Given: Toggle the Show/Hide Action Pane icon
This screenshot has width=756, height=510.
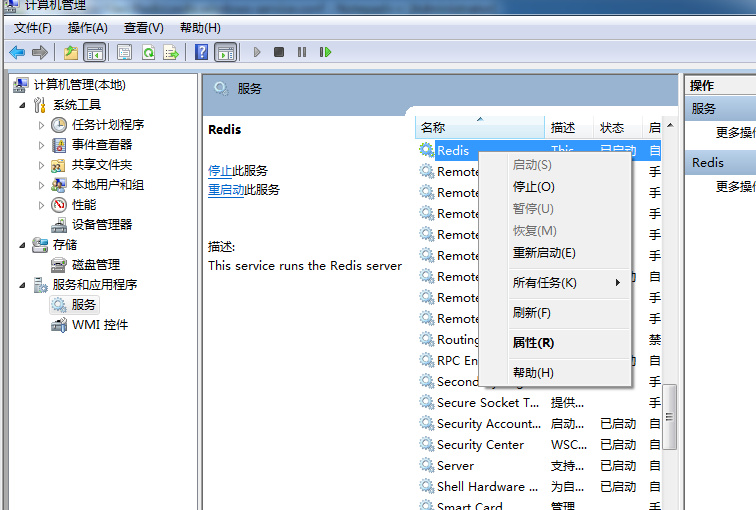Looking at the screenshot, I should (226, 52).
